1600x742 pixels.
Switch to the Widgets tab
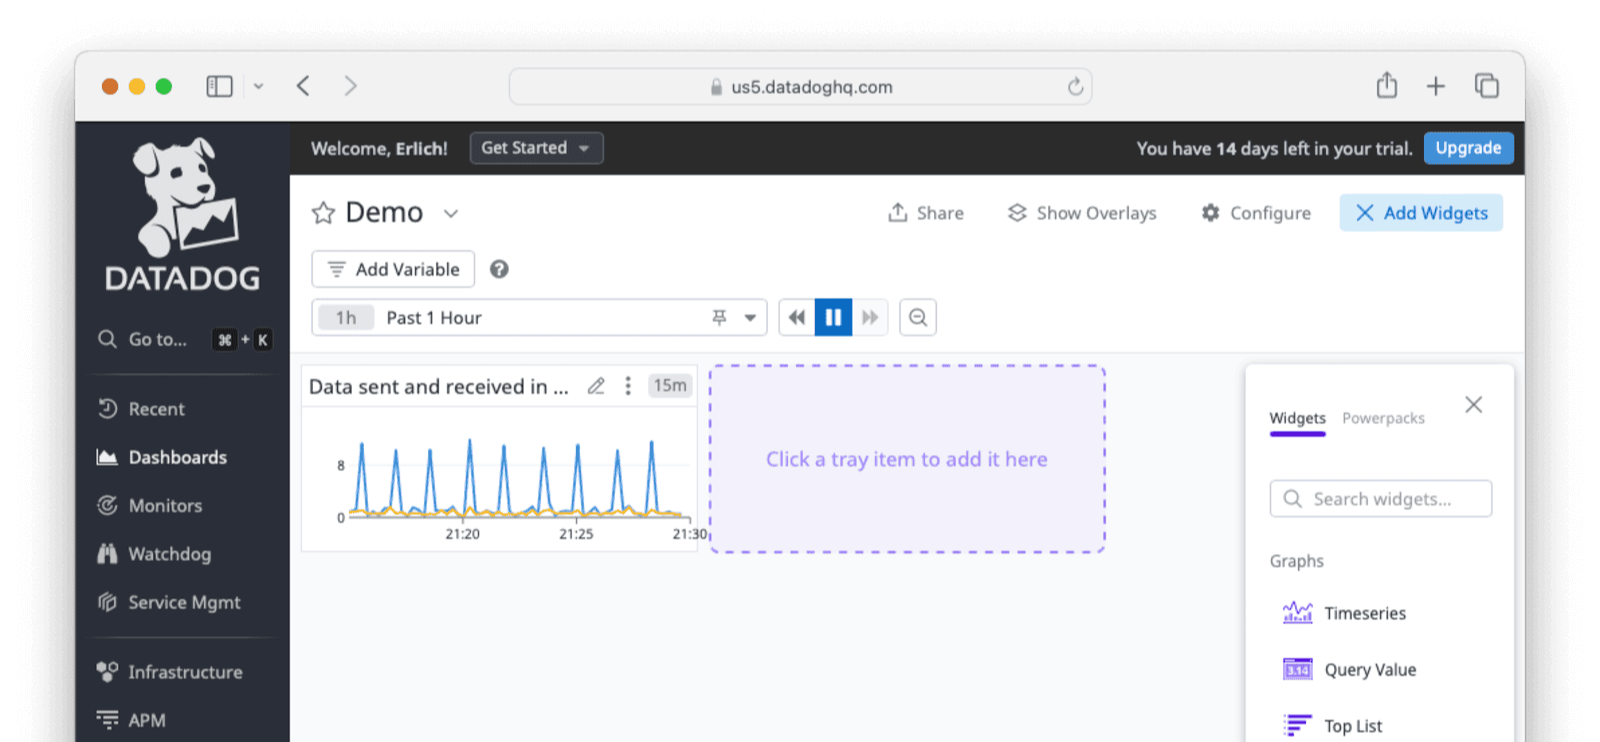click(x=1297, y=419)
